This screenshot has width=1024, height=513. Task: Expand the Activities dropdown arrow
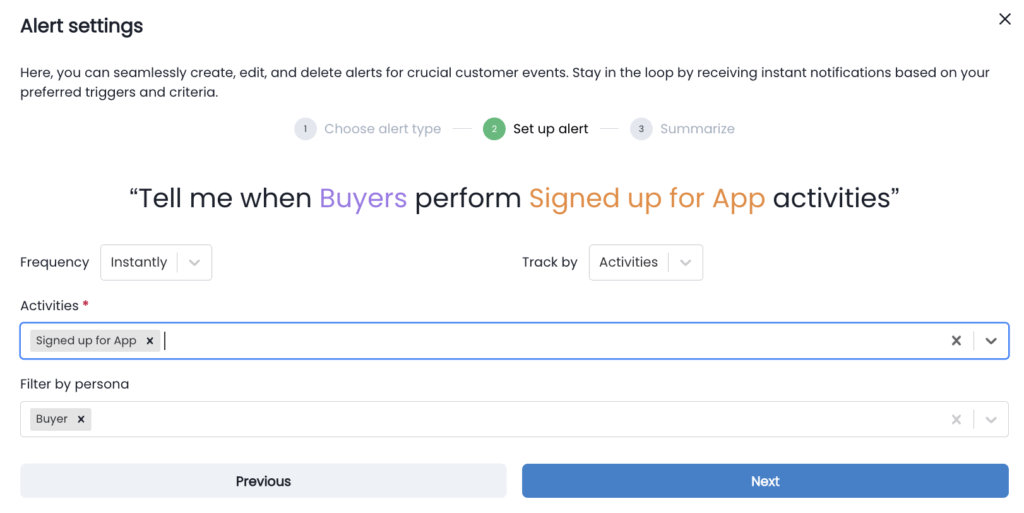tap(991, 341)
